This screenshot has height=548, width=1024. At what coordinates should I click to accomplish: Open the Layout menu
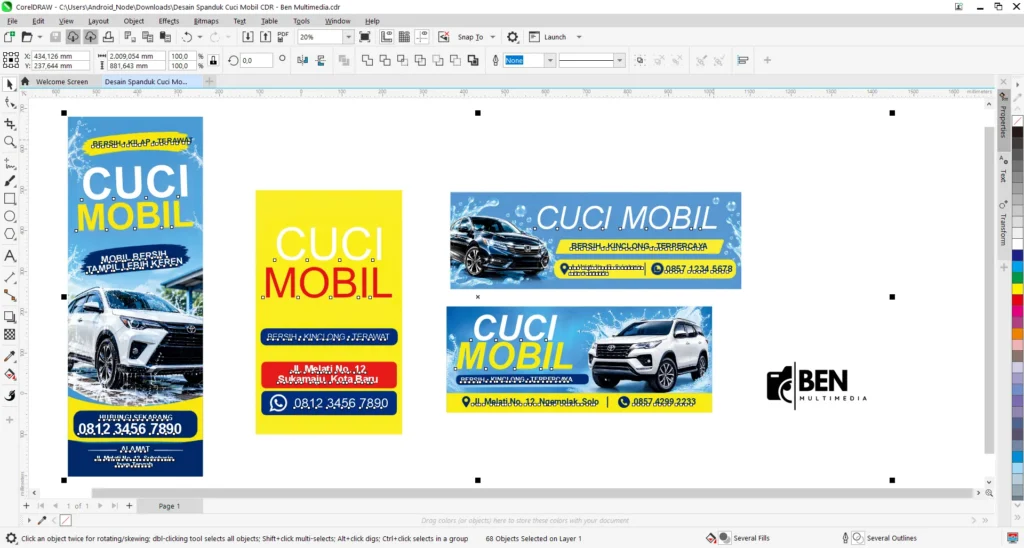pyautogui.click(x=99, y=21)
